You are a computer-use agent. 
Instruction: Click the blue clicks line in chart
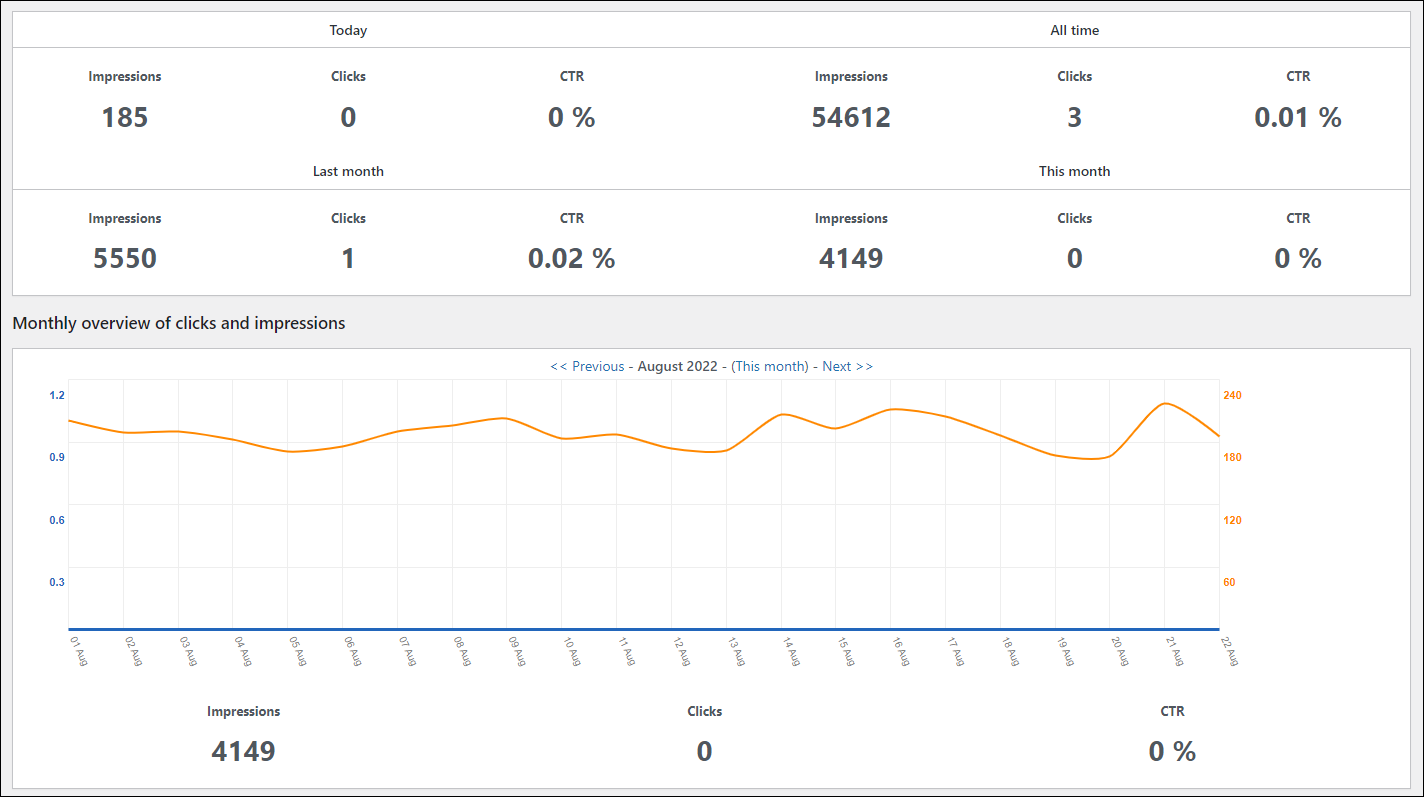click(x=644, y=629)
